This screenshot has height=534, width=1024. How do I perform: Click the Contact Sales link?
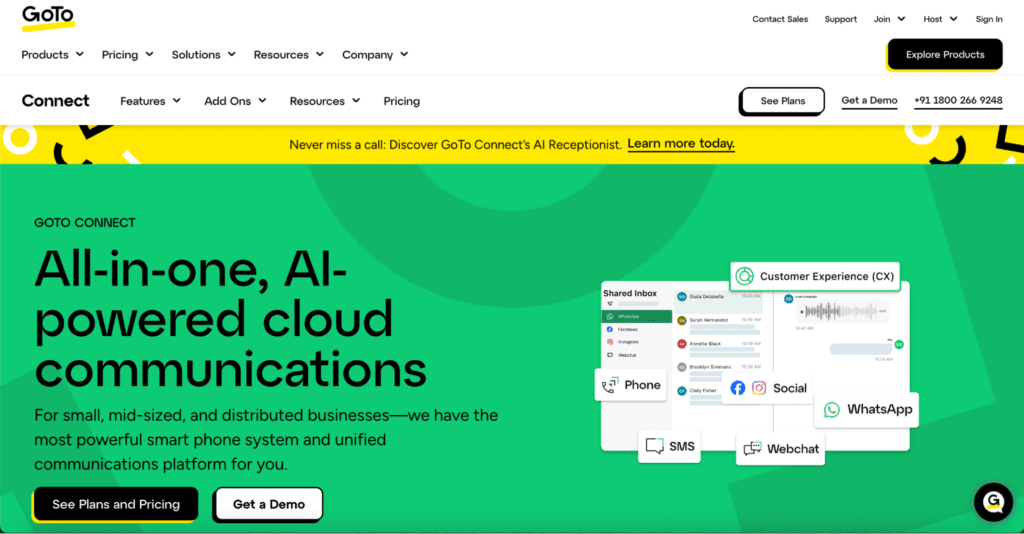pos(780,19)
